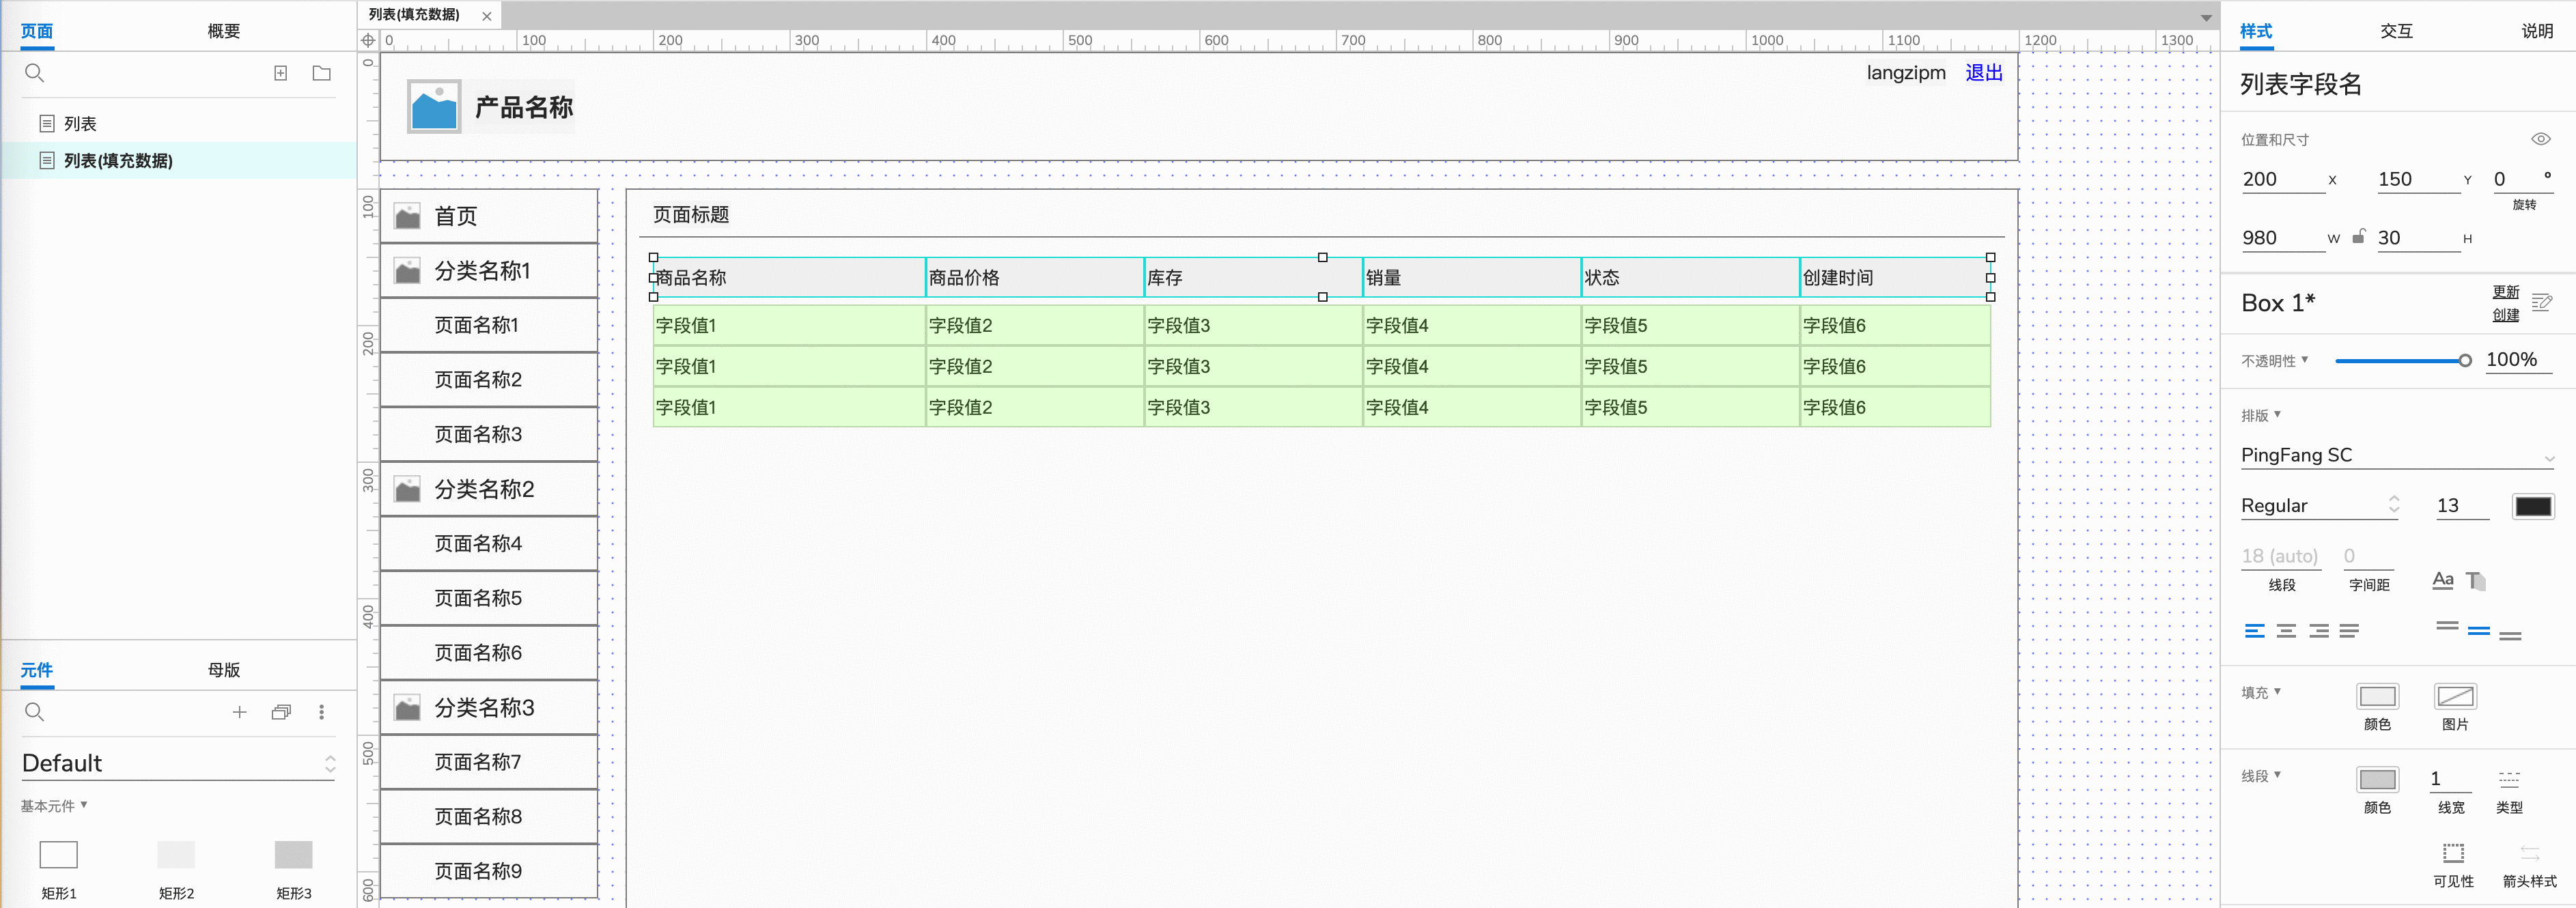Click the X position field 200
Viewport: 2576px width, 908px height.
tap(2283, 179)
